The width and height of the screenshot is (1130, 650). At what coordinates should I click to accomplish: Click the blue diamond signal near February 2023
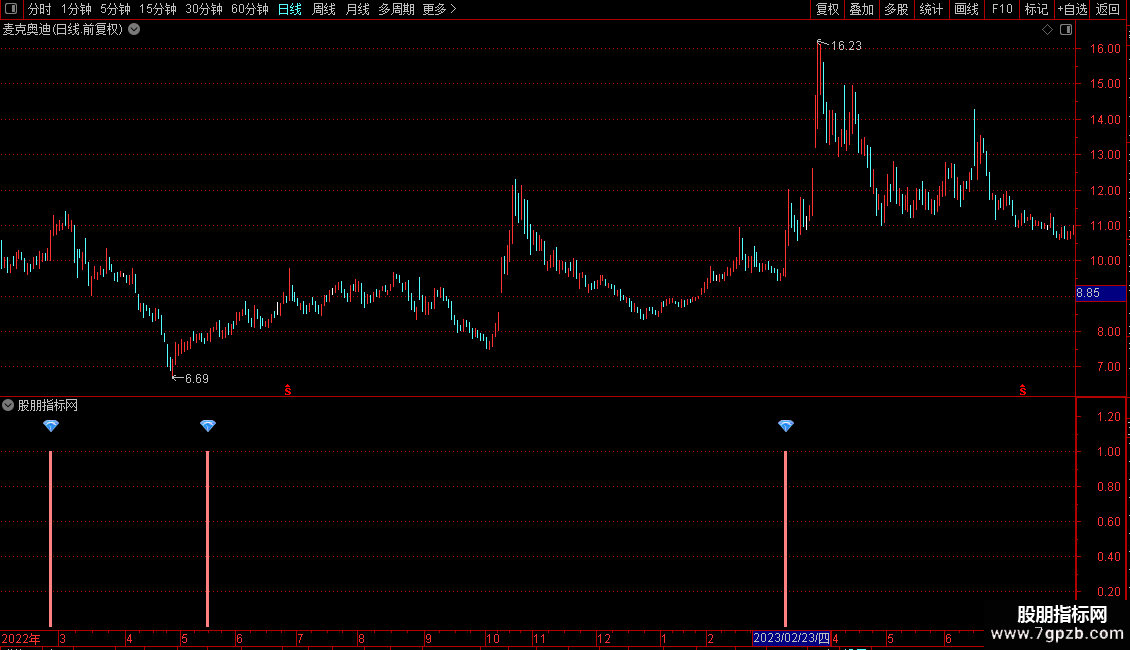pyautogui.click(x=786, y=426)
